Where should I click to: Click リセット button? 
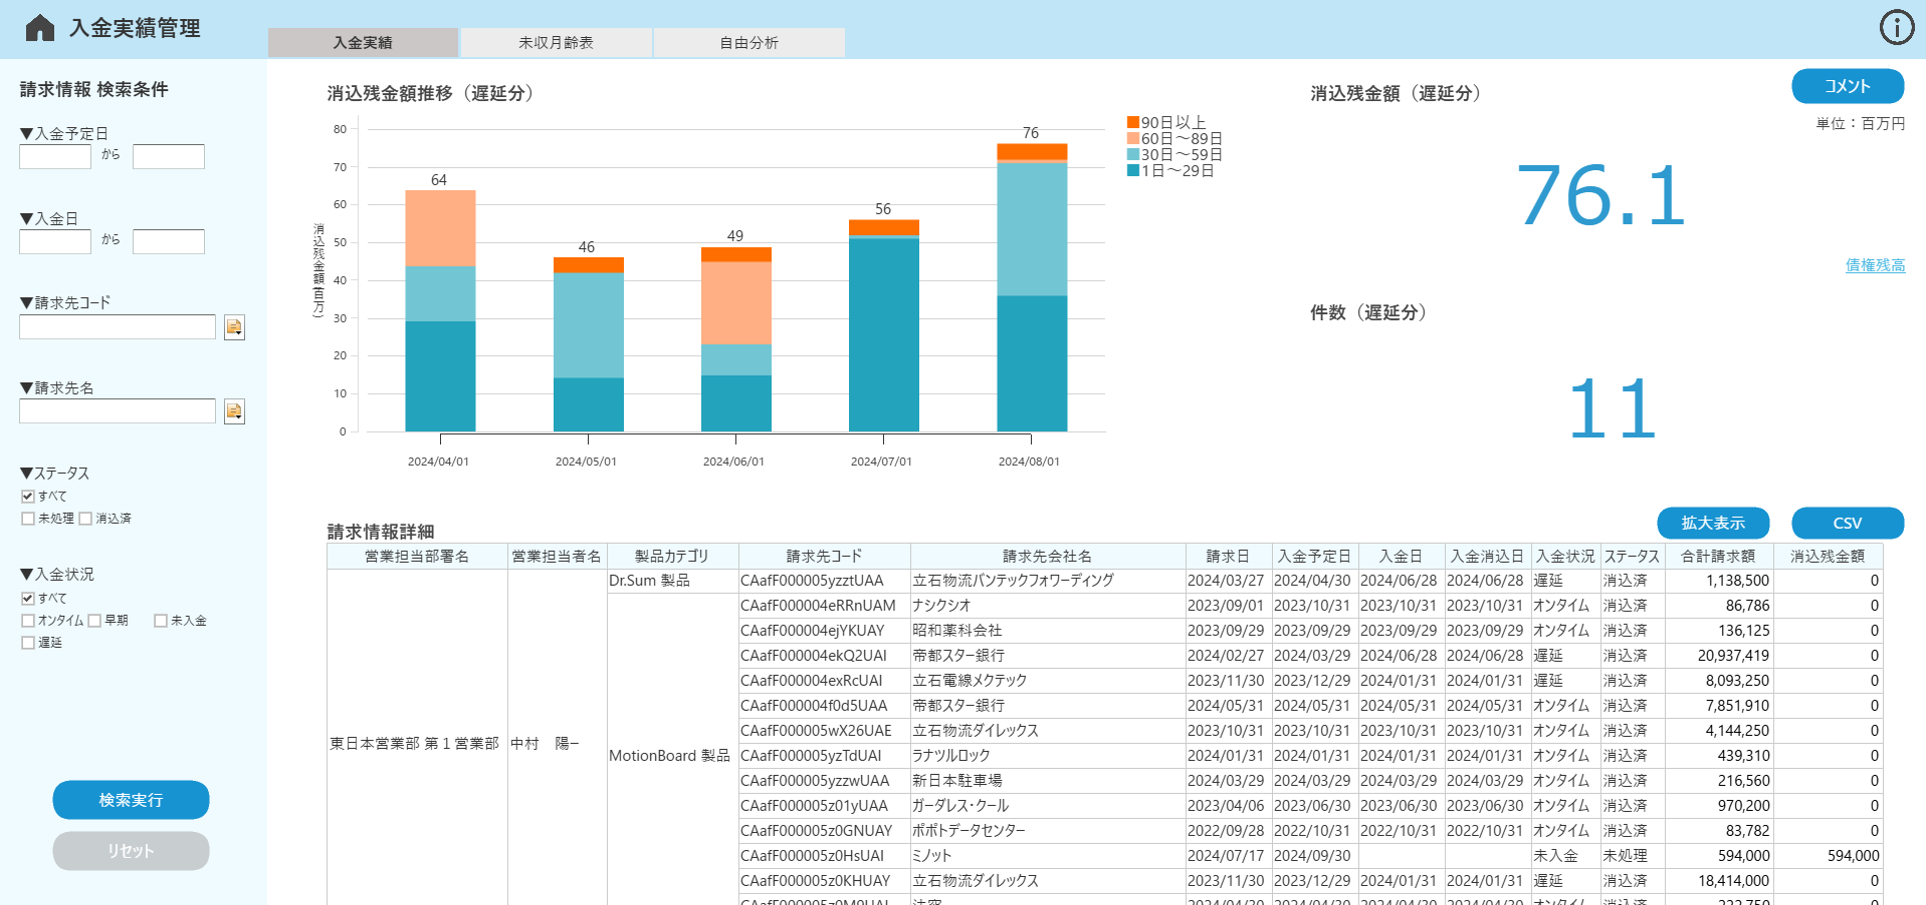click(x=131, y=851)
